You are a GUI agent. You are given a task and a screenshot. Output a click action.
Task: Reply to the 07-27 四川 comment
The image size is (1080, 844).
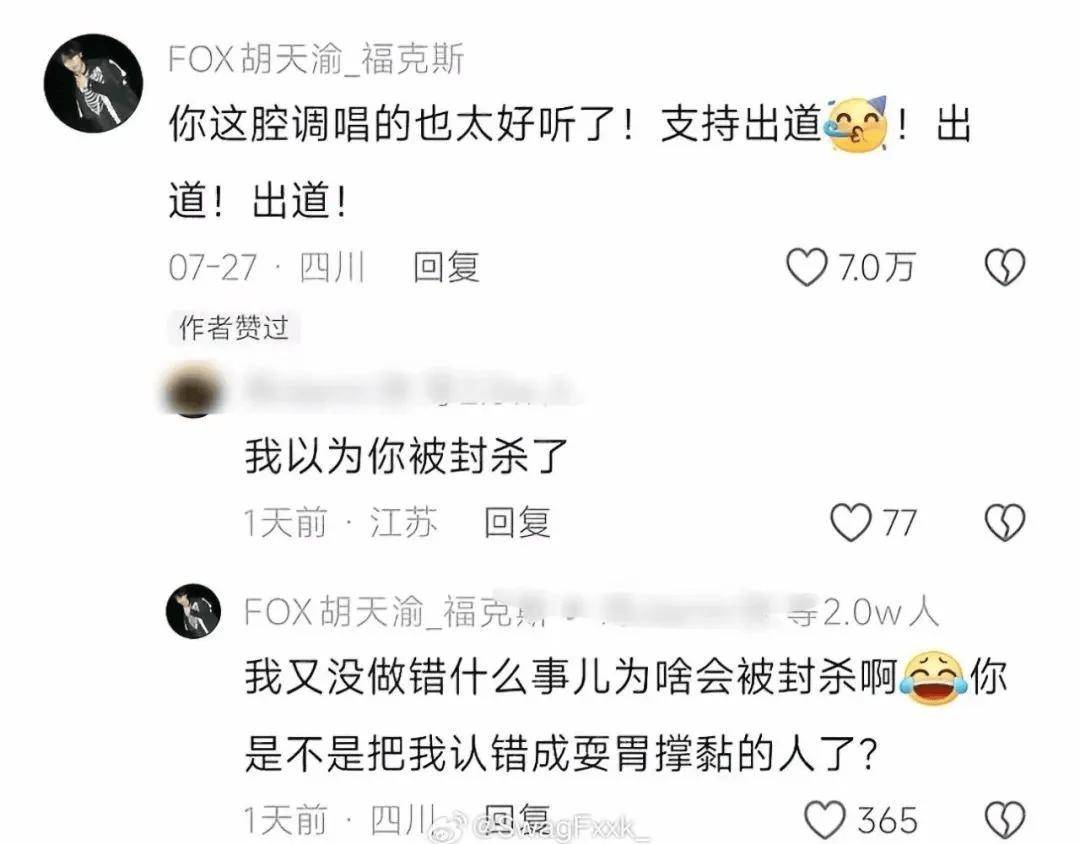[446, 267]
